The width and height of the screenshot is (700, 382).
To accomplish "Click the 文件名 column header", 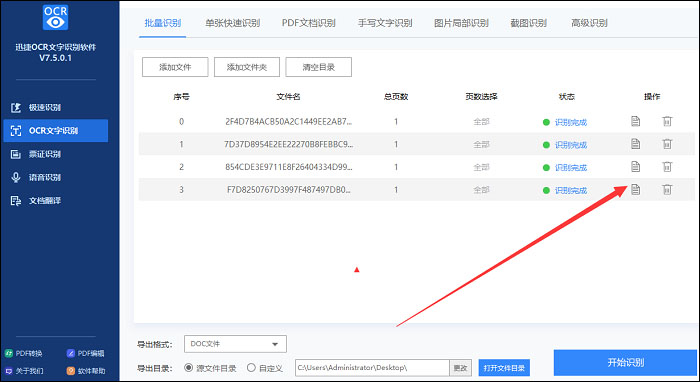I will [x=288, y=97].
